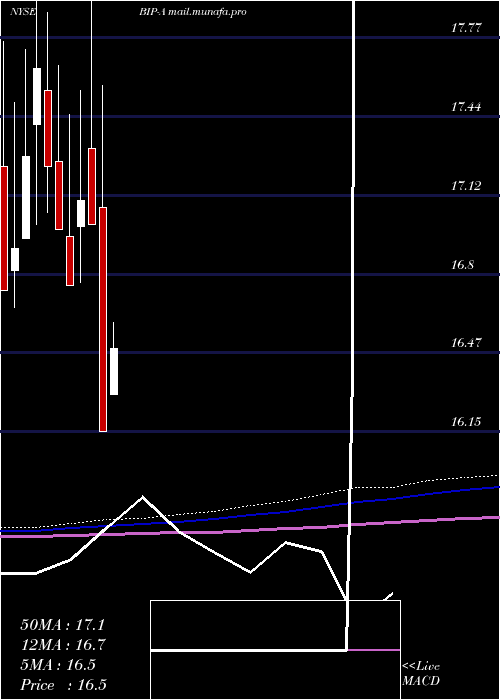Click the <<Live MACD label
The image size is (500, 700).
point(421,674)
